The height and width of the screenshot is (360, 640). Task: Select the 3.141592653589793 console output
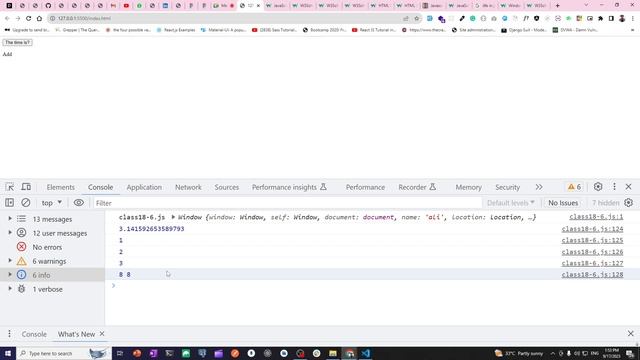(151, 229)
